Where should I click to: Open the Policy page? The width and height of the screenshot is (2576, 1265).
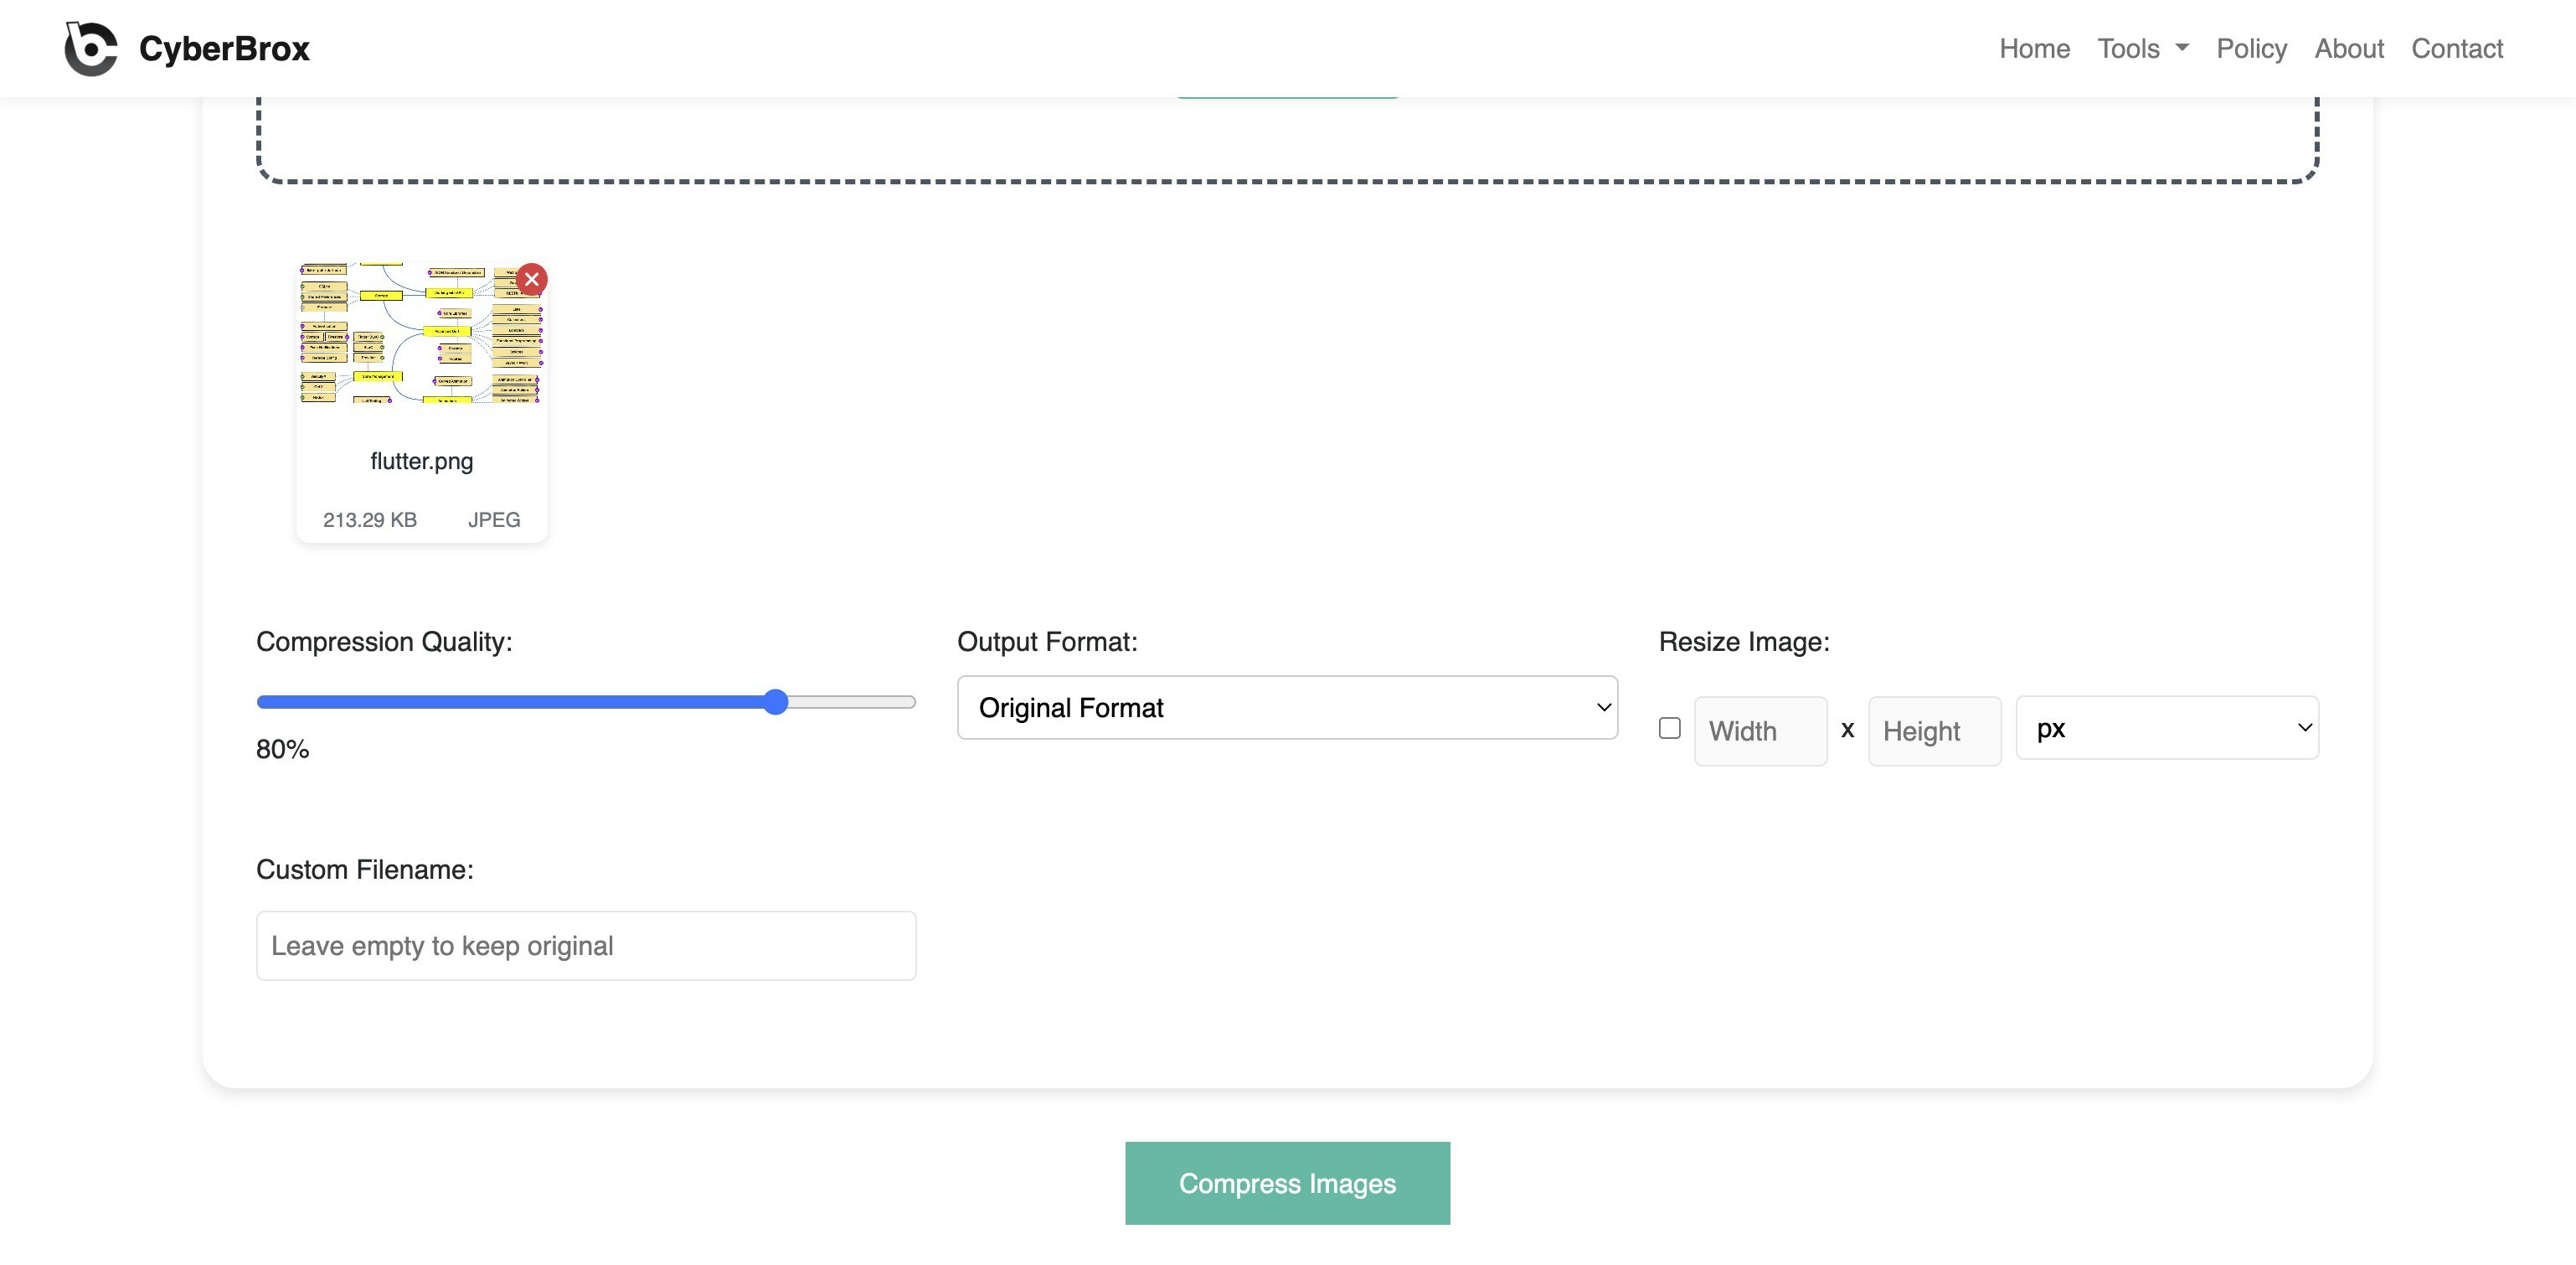(2251, 48)
